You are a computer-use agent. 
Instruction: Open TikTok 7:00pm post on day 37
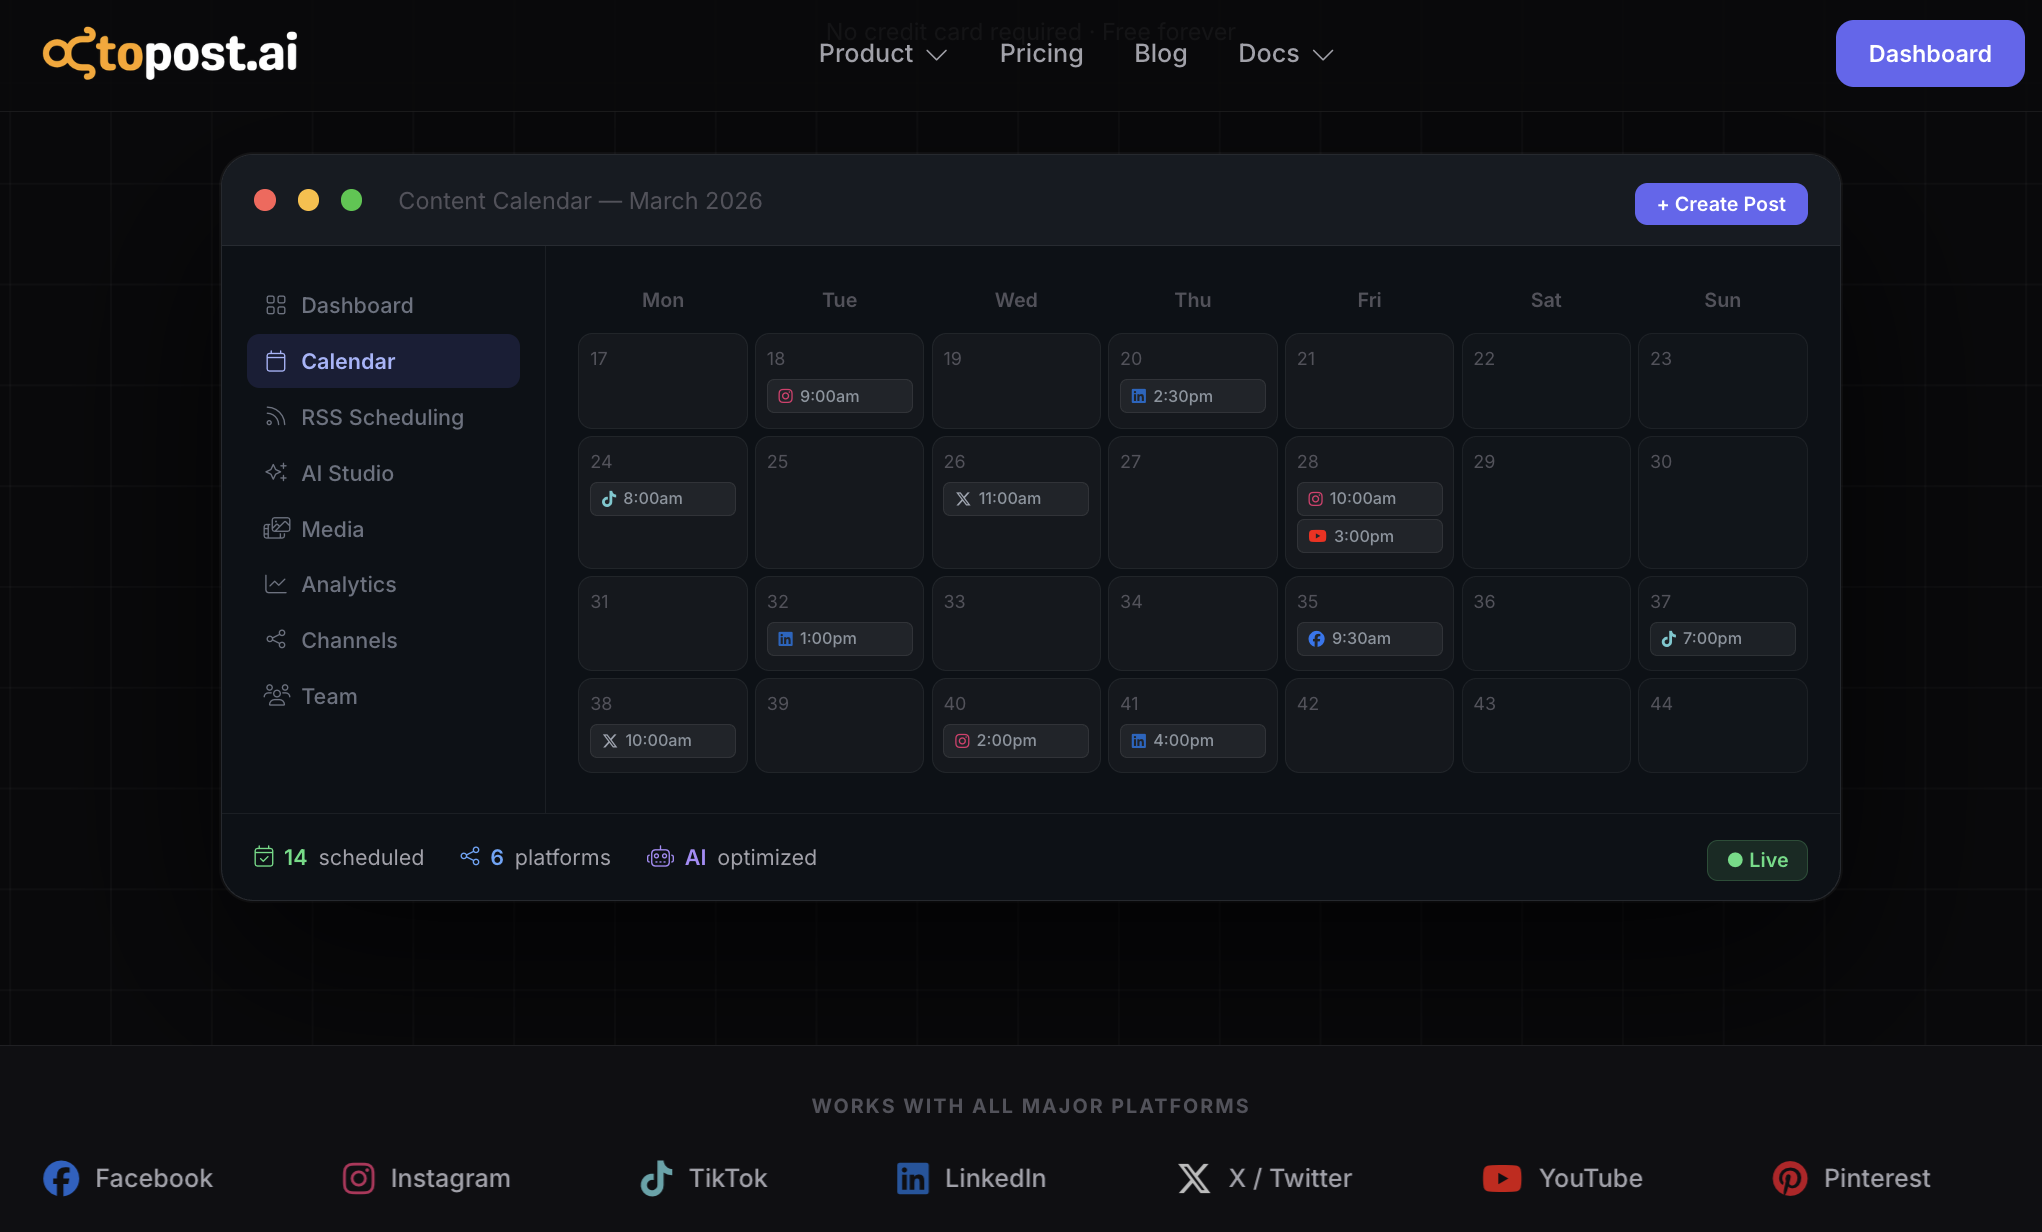1722,639
